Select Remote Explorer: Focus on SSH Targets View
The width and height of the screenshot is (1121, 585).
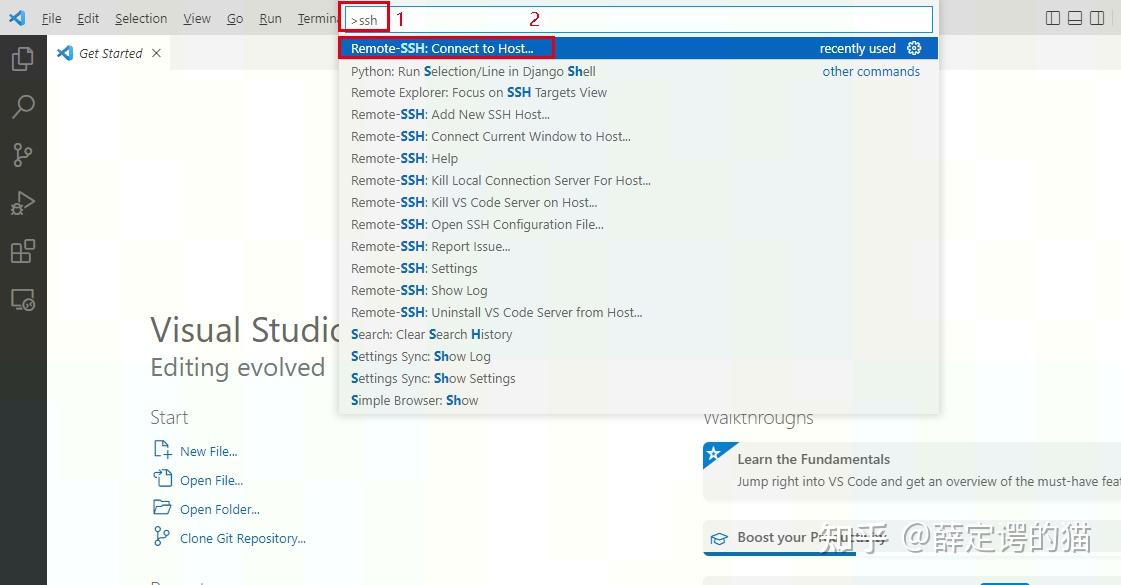[638, 92]
